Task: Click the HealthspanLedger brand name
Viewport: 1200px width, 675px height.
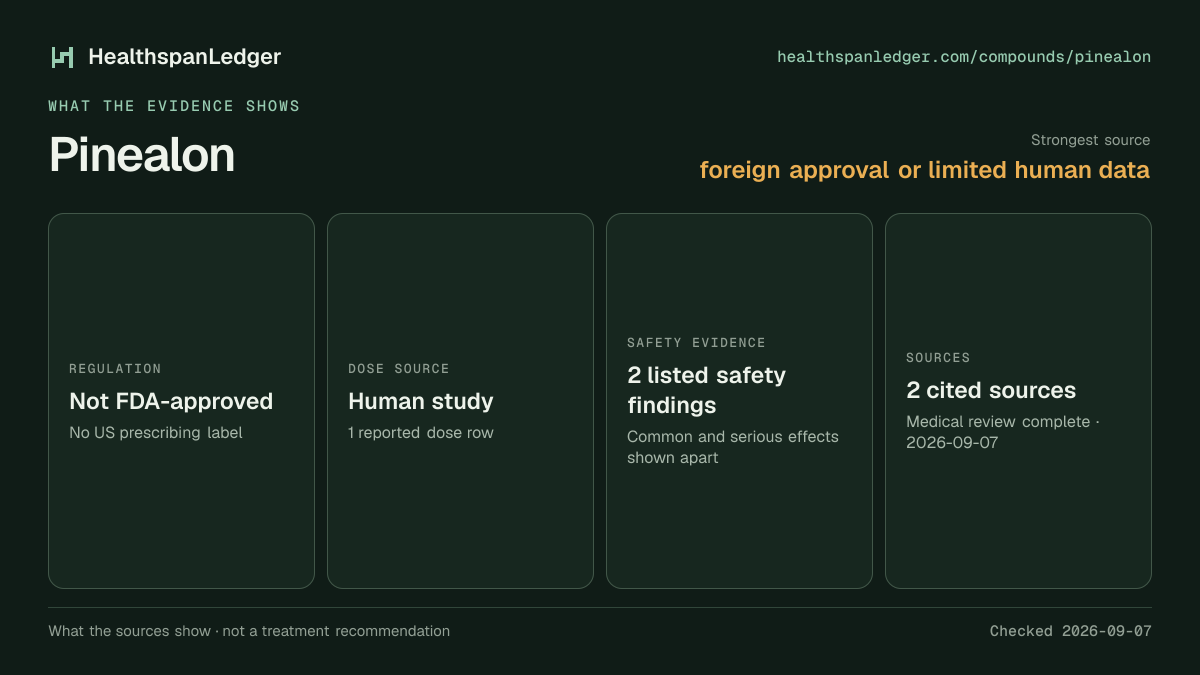Action: coord(185,57)
